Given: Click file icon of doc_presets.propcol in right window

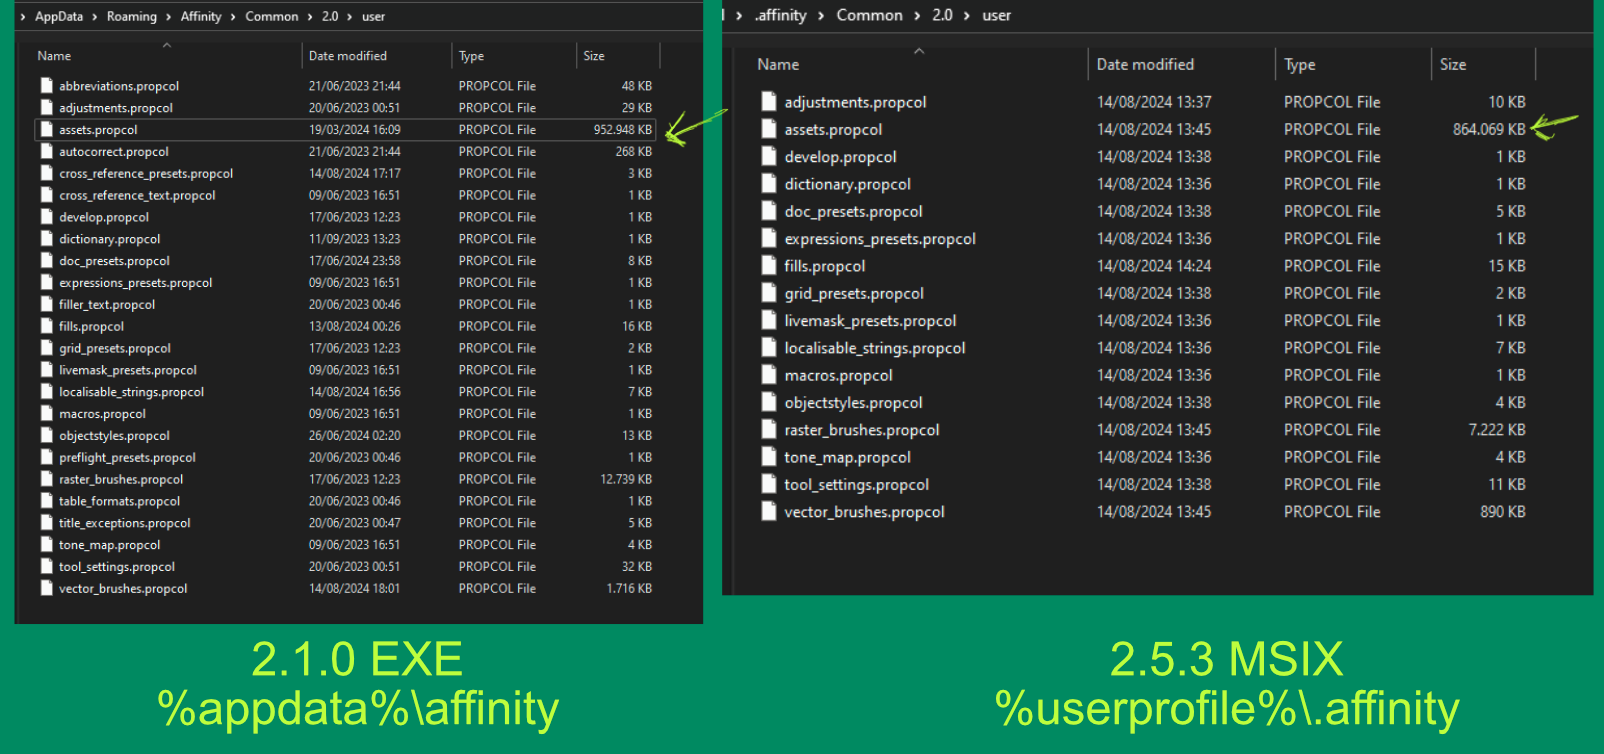Looking at the screenshot, I should (x=768, y=211).
